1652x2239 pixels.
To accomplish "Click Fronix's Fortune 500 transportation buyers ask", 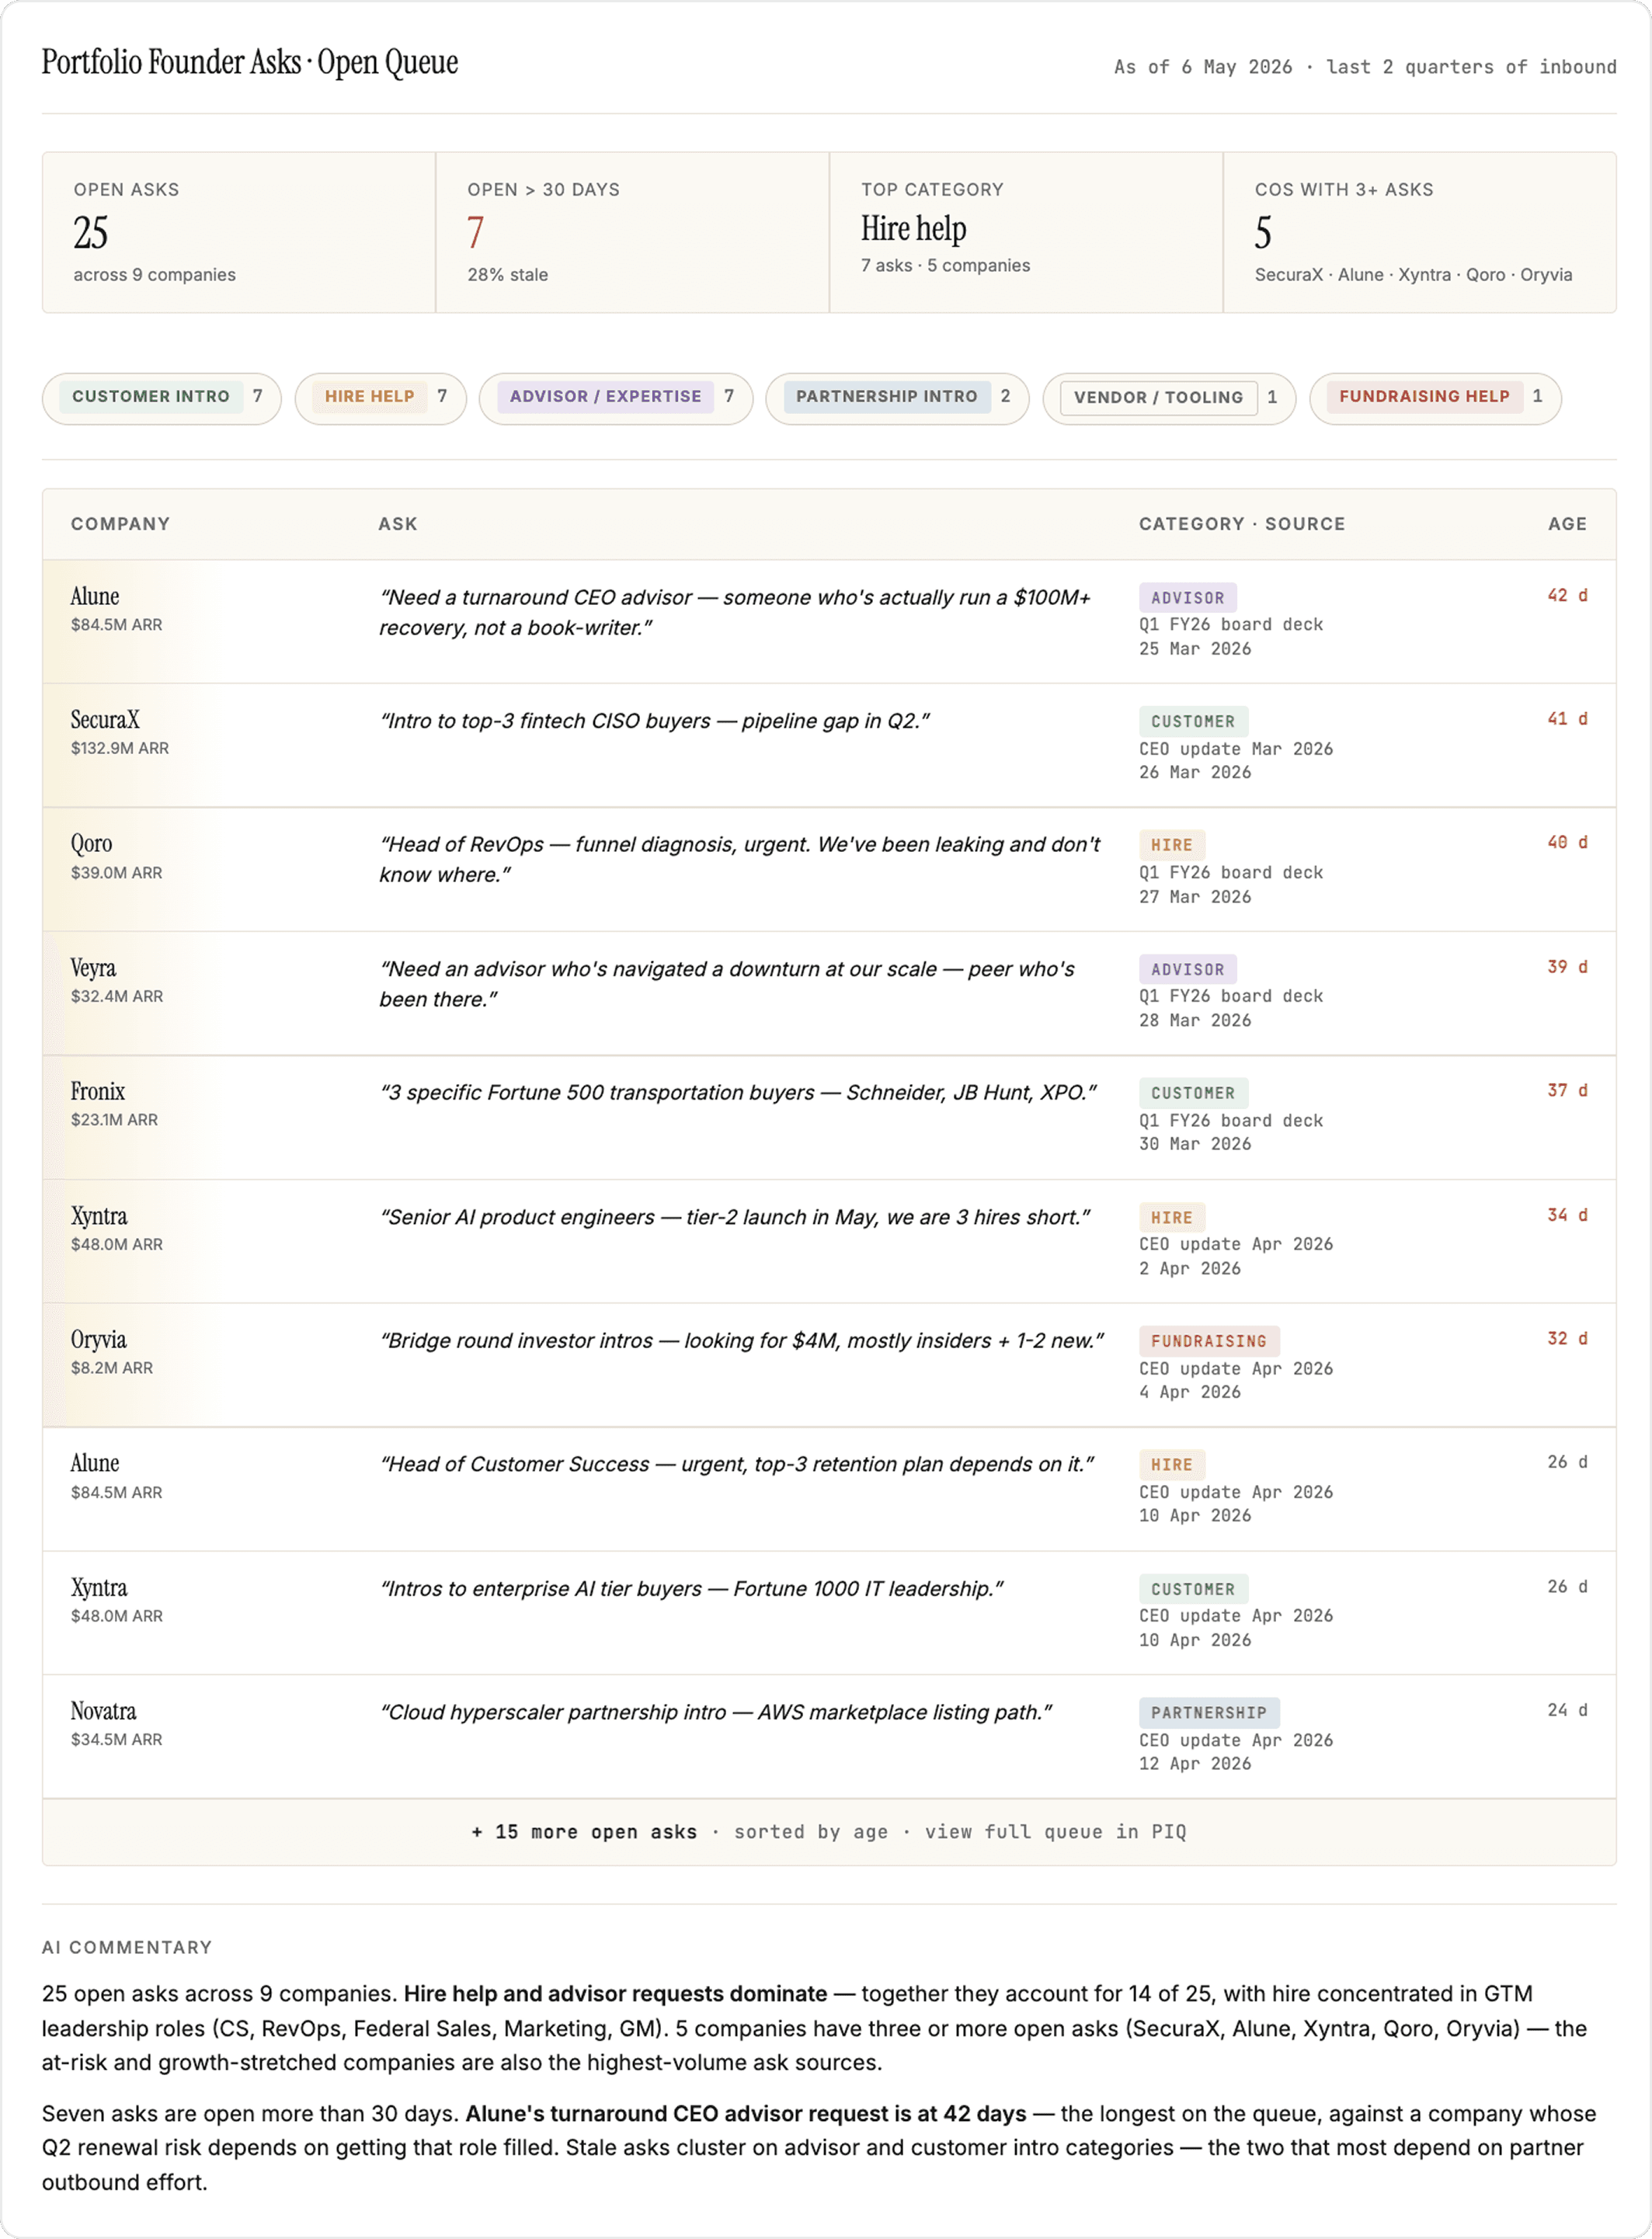I will click(738, 1093).
